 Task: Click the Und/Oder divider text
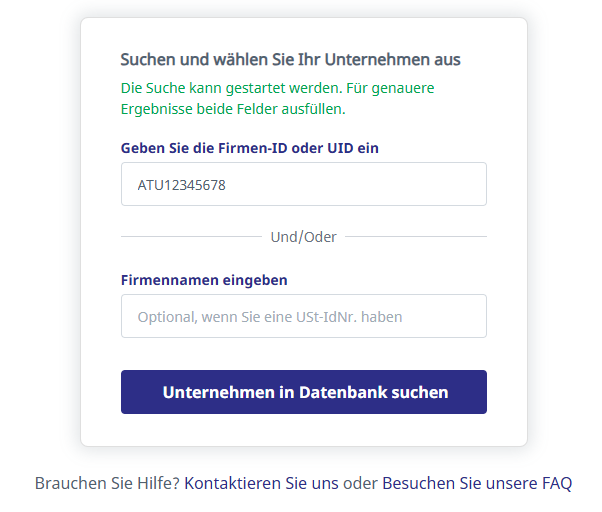pyautogui.click(x=303, y=237)
